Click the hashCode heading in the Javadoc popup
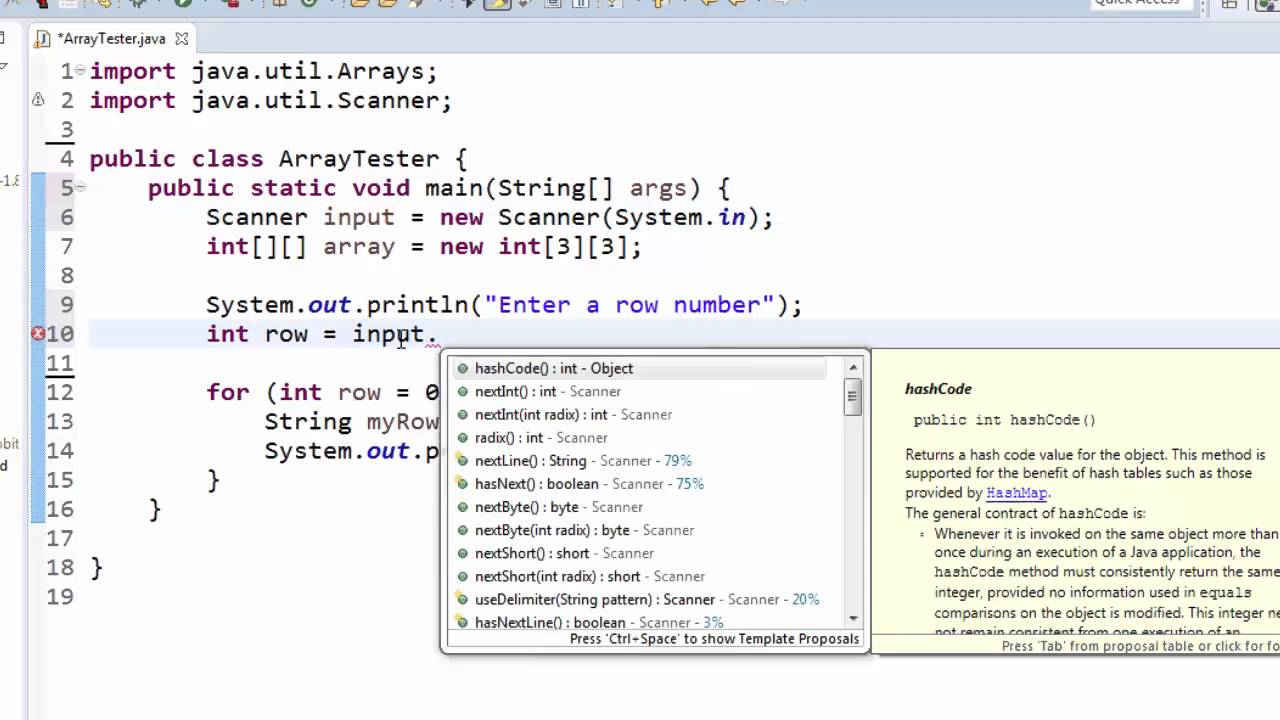Viewport: 1280px width, 720px height. [x=938, y=389]
